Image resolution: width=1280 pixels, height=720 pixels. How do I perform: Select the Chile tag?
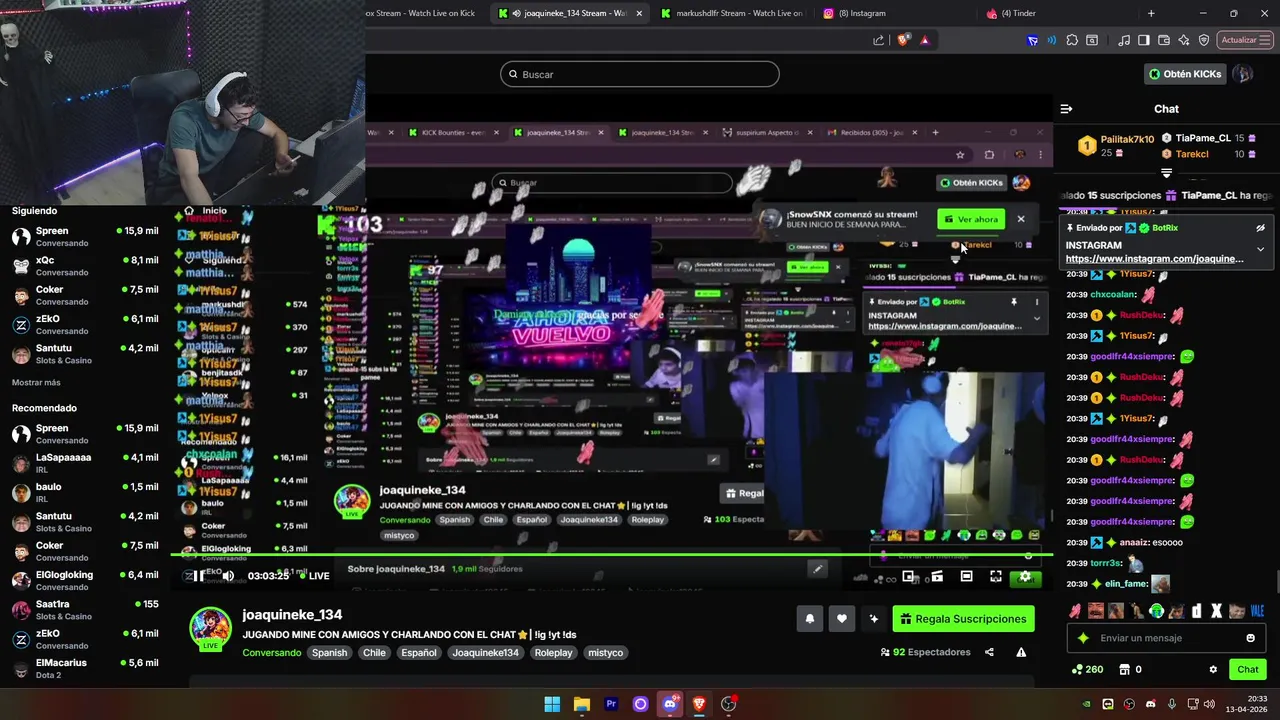(x=374, y=653)
